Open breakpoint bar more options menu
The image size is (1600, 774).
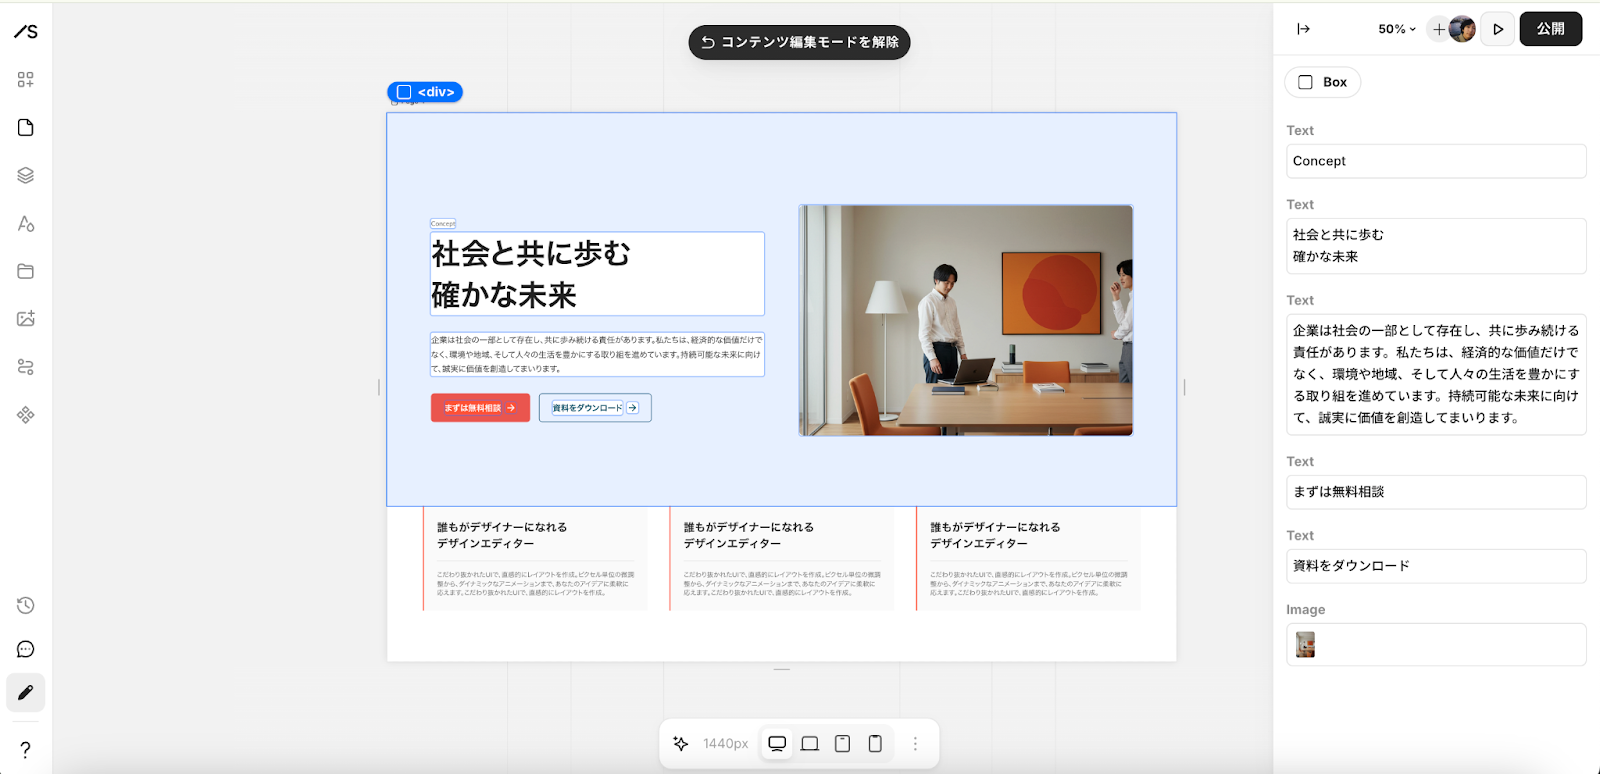pos(915,743)
